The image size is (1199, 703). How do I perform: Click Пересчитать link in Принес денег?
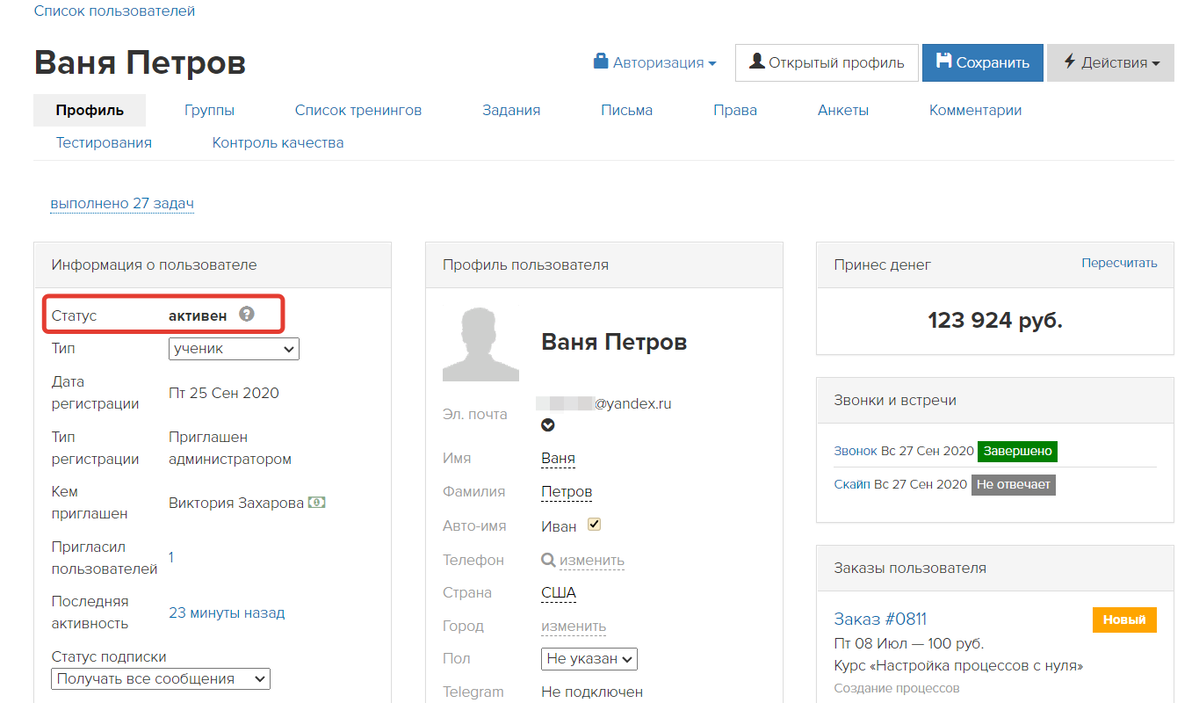point(1119,263)
